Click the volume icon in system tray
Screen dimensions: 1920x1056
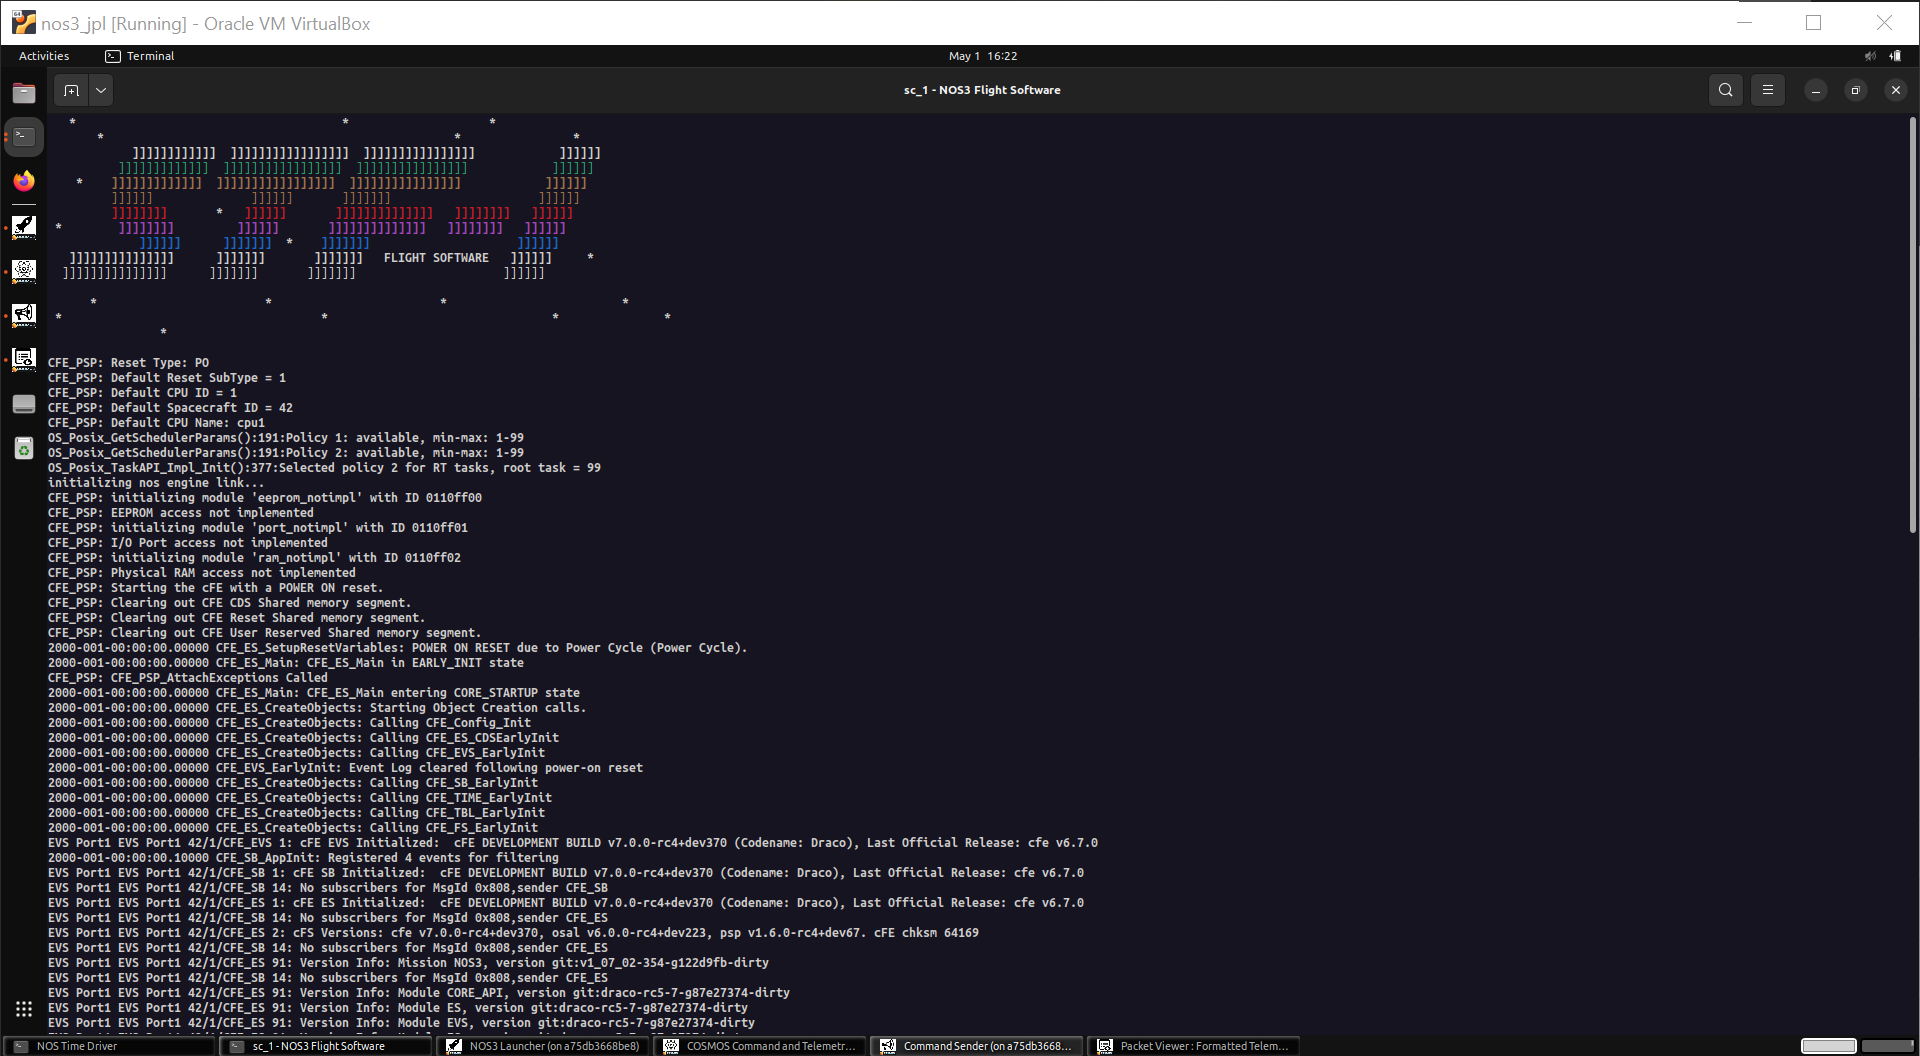(x=1870, y=56)
